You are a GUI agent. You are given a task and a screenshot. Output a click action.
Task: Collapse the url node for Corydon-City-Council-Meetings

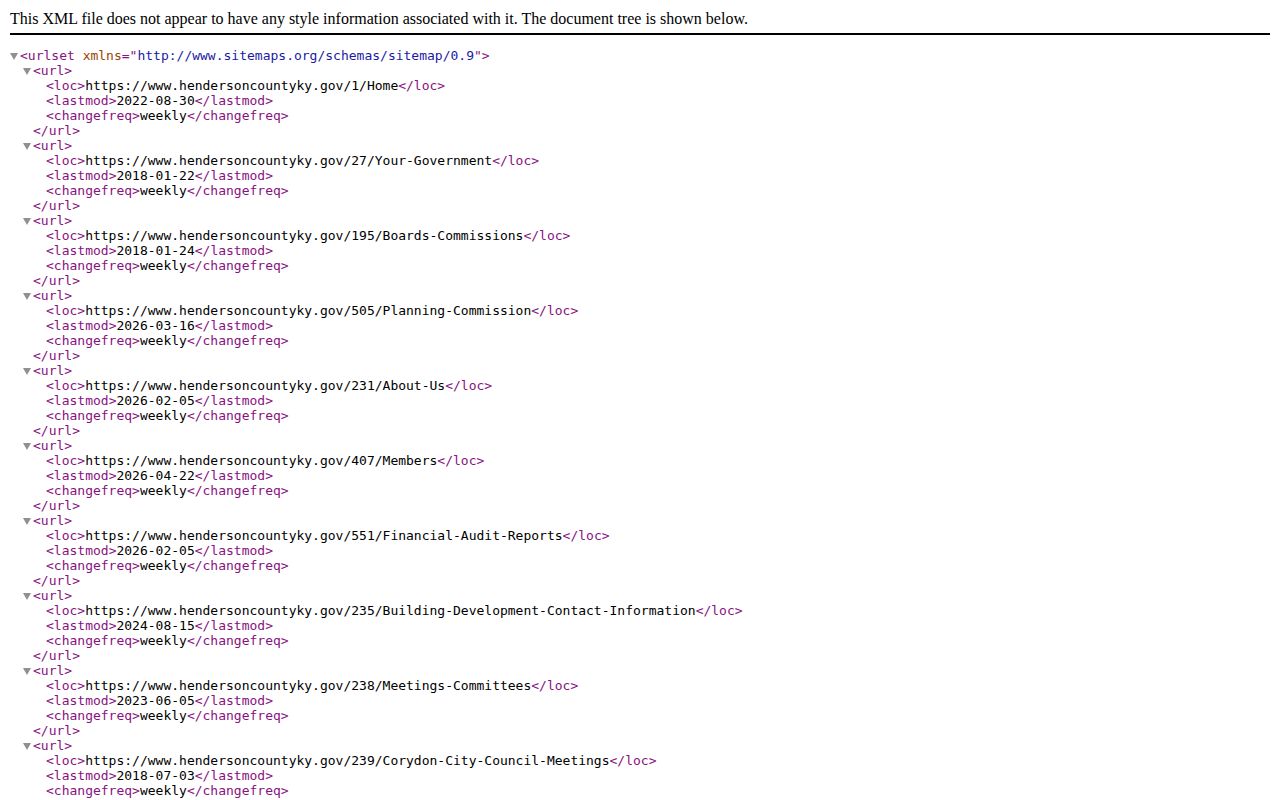pos(28,746)
